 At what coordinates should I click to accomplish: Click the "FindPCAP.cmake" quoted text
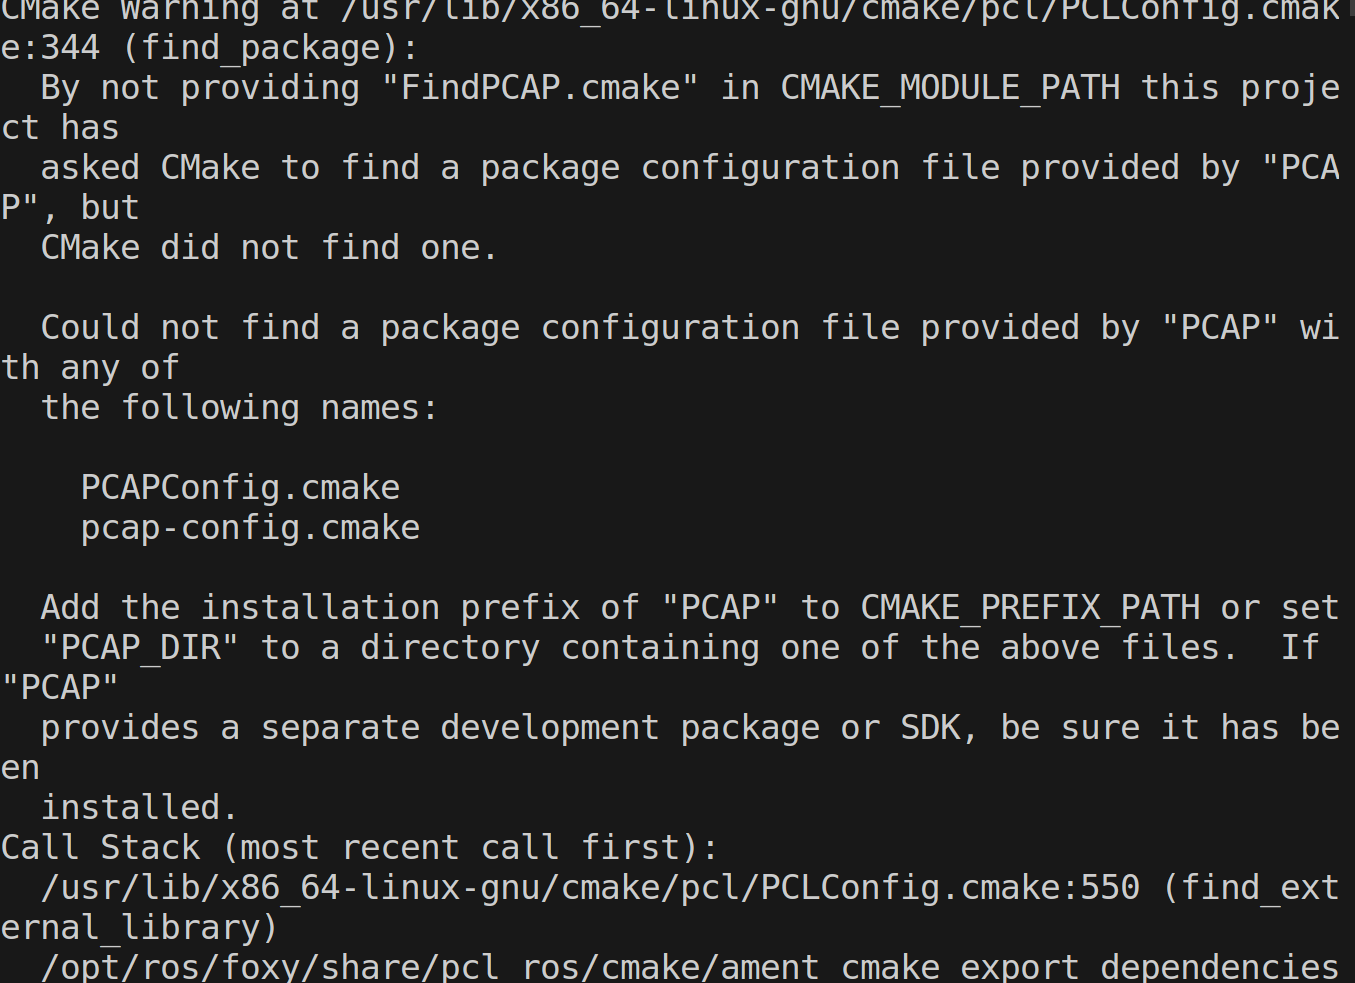(539, 88)
